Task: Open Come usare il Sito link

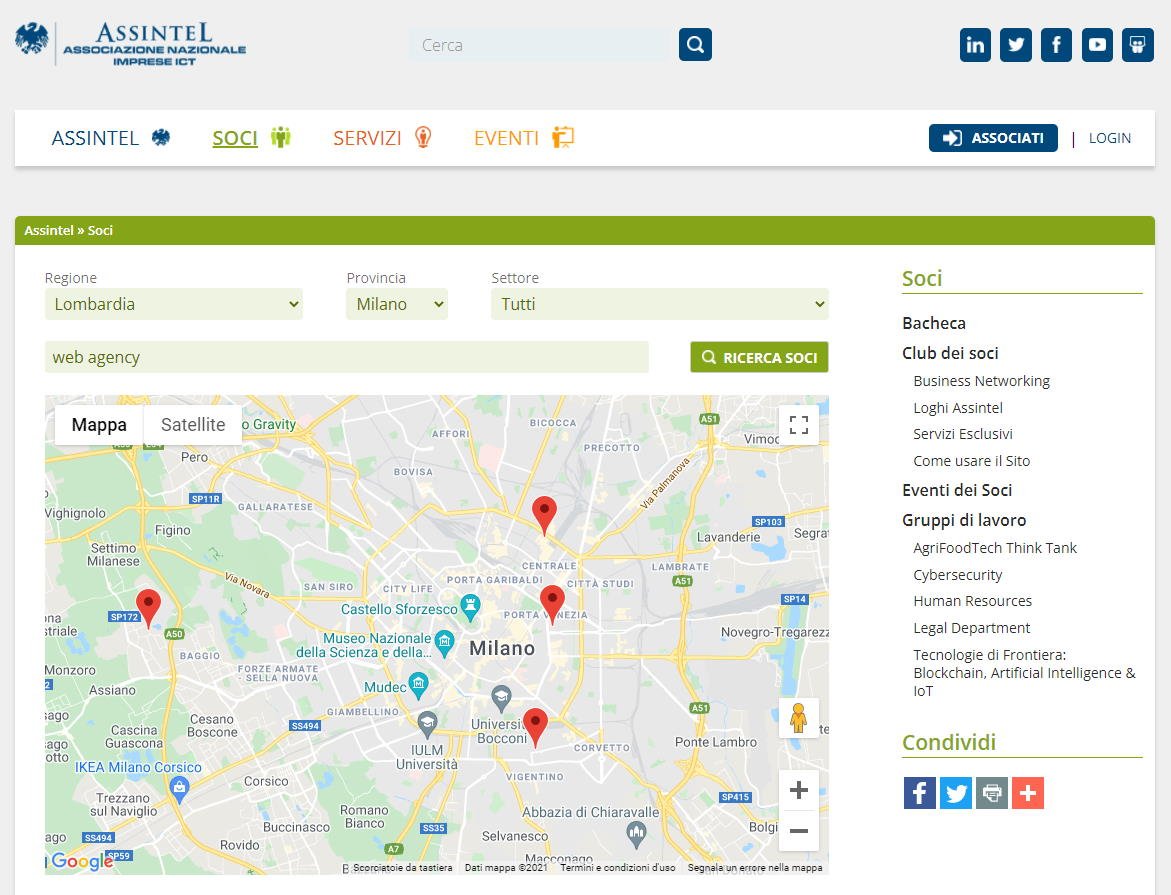Action: 972,461
